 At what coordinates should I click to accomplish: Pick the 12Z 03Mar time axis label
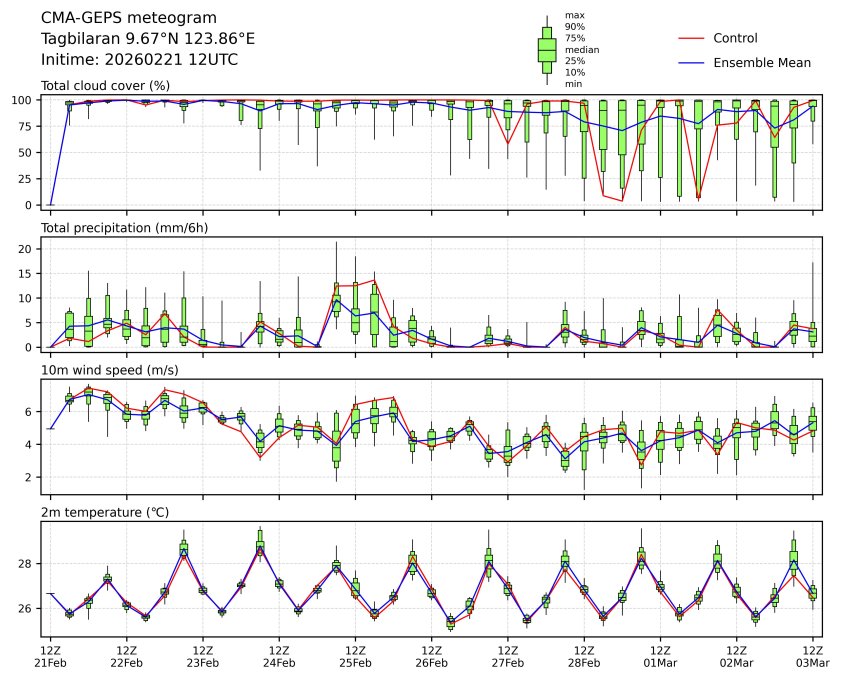(x=812, y=656)
